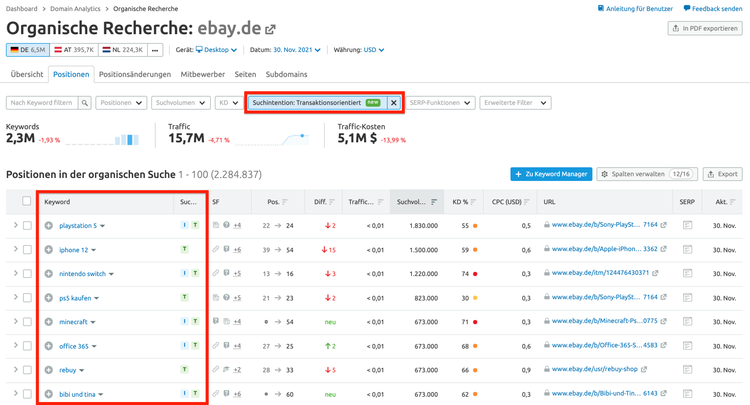This screenshot has width=750, height=405.
Task: Tick the checkbox for ps5 kaufen row
Action: [x=27, y=298]
